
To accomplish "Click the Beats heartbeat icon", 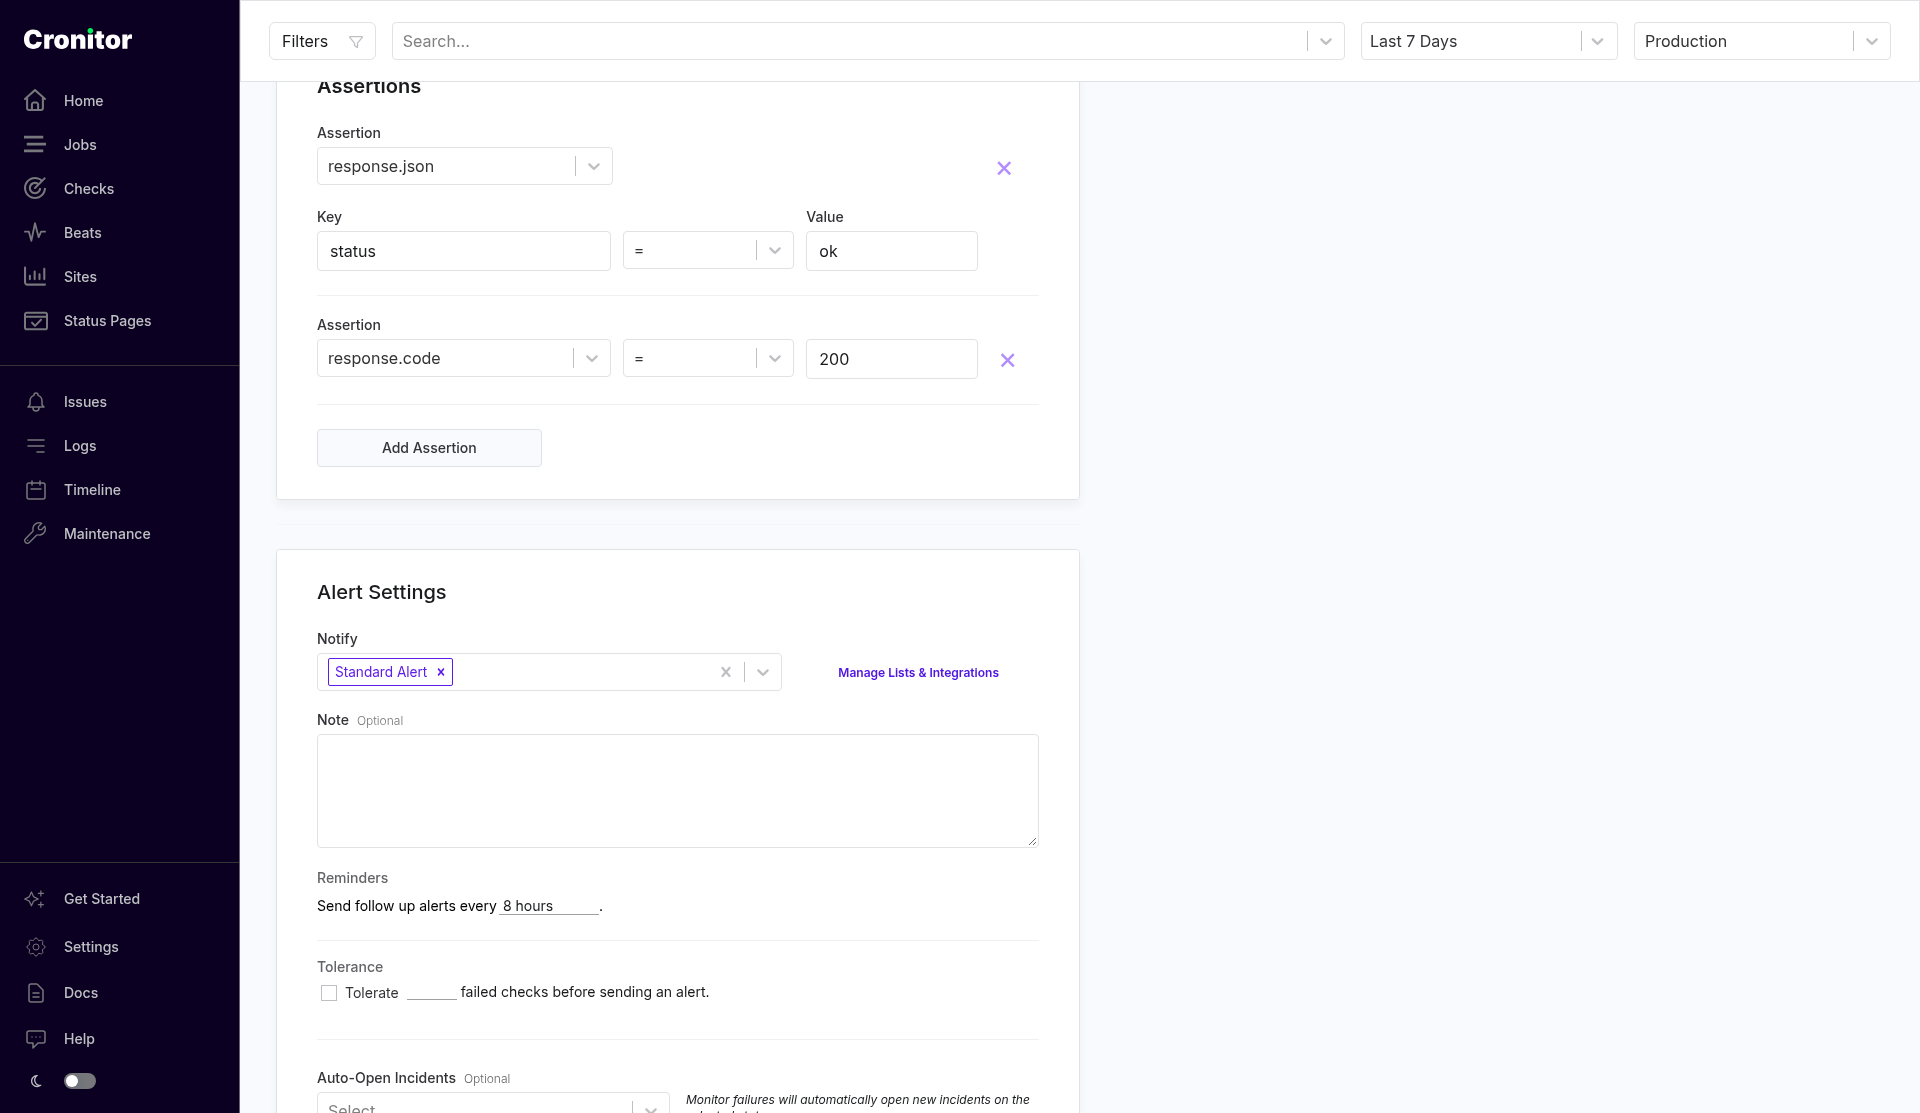I will pos(35,233).
